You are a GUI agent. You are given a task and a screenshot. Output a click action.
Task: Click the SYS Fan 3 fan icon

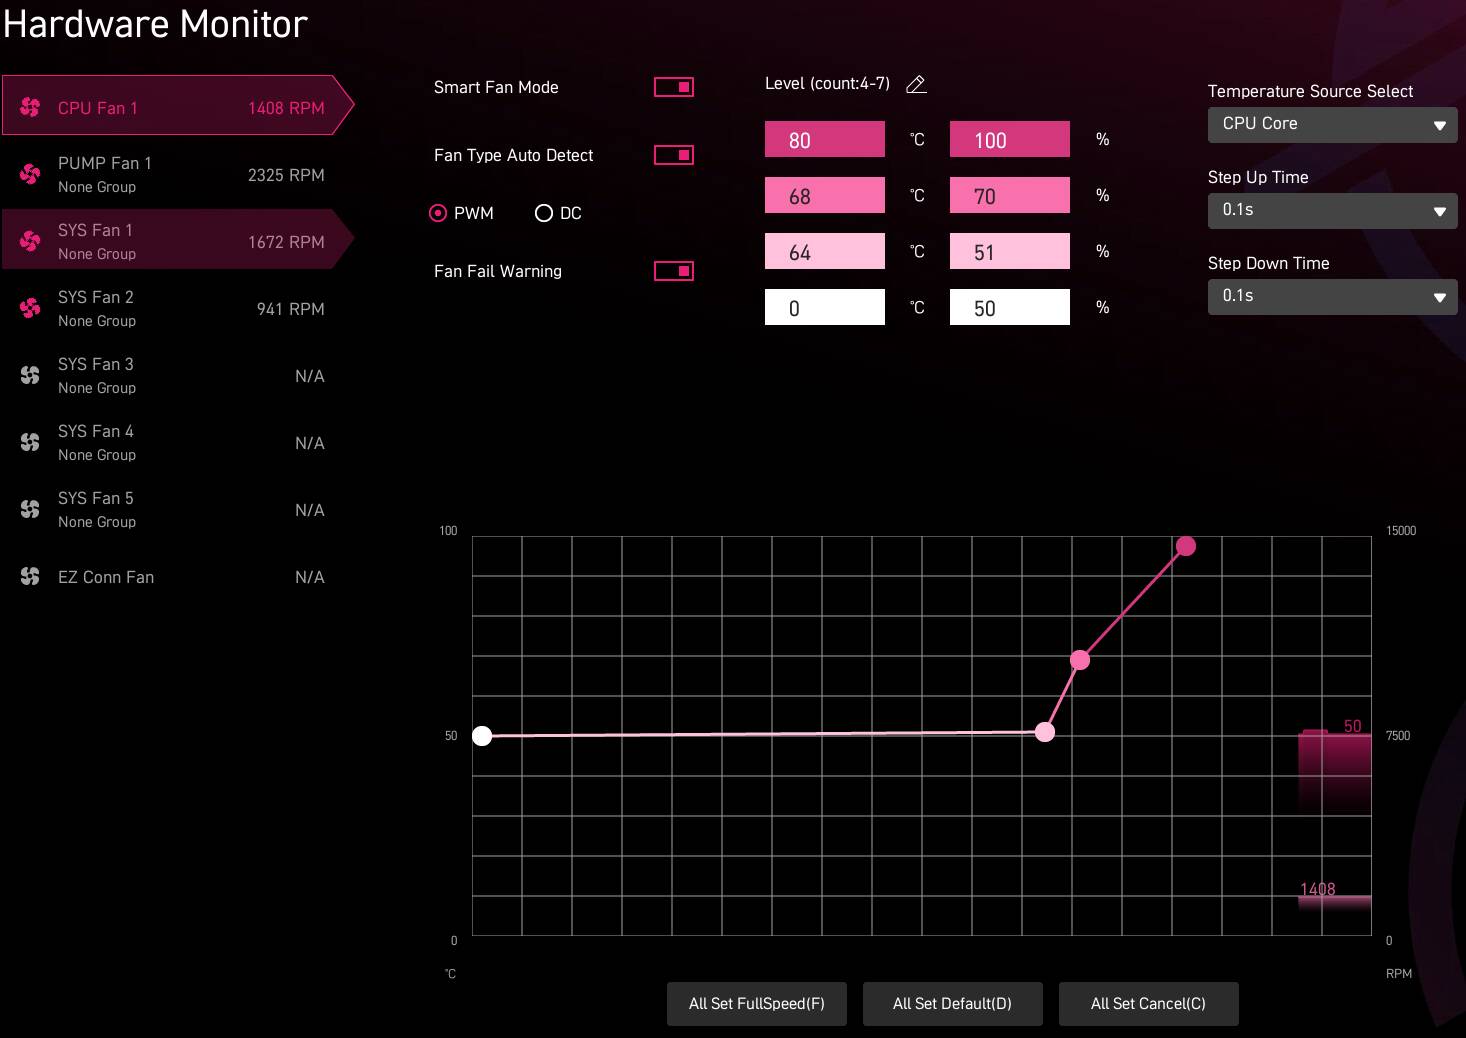(x=30, y=375)
